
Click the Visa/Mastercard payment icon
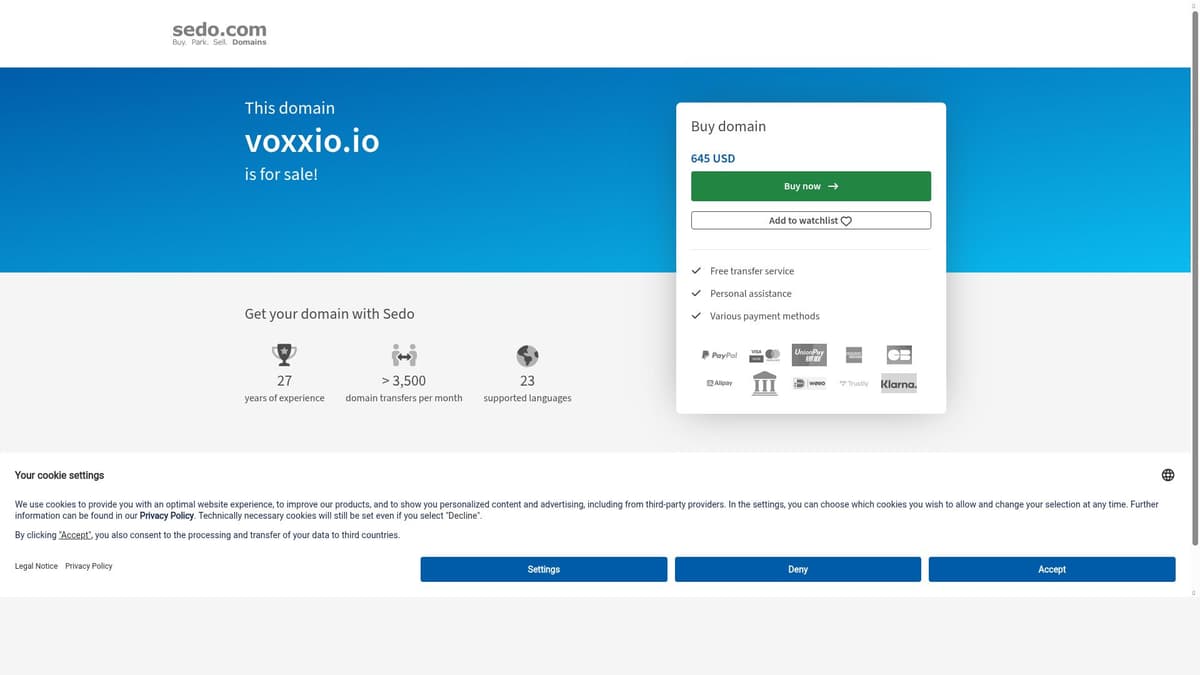click(764, 354)
